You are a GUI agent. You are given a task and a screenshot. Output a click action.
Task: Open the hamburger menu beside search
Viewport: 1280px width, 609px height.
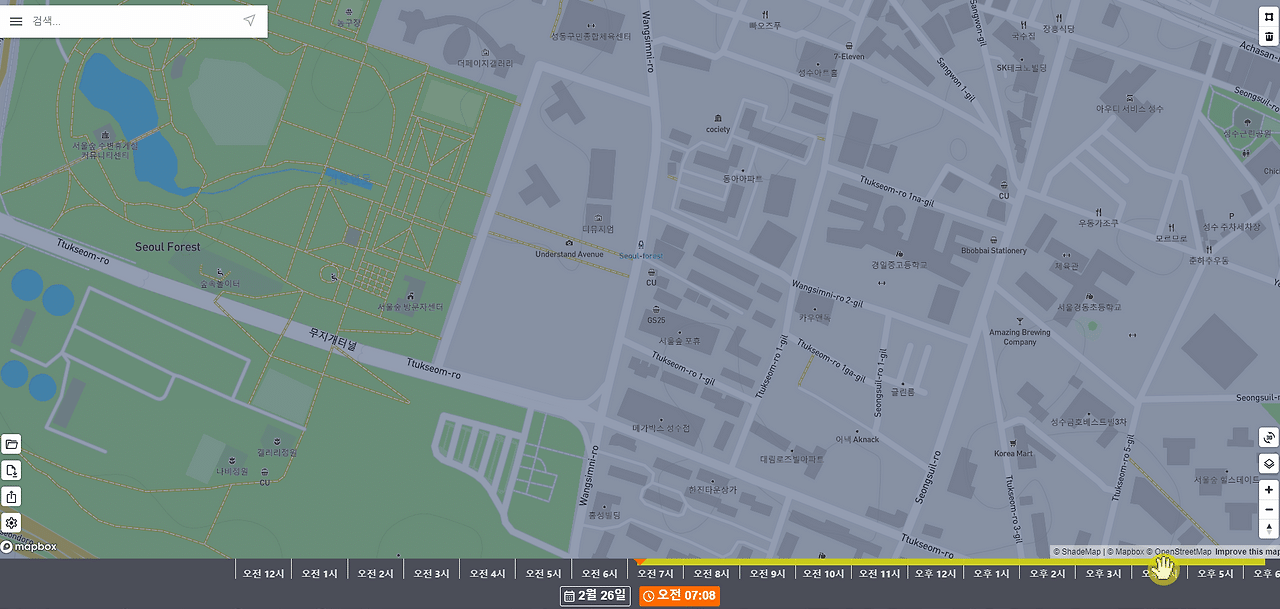[x=16, y=20]
